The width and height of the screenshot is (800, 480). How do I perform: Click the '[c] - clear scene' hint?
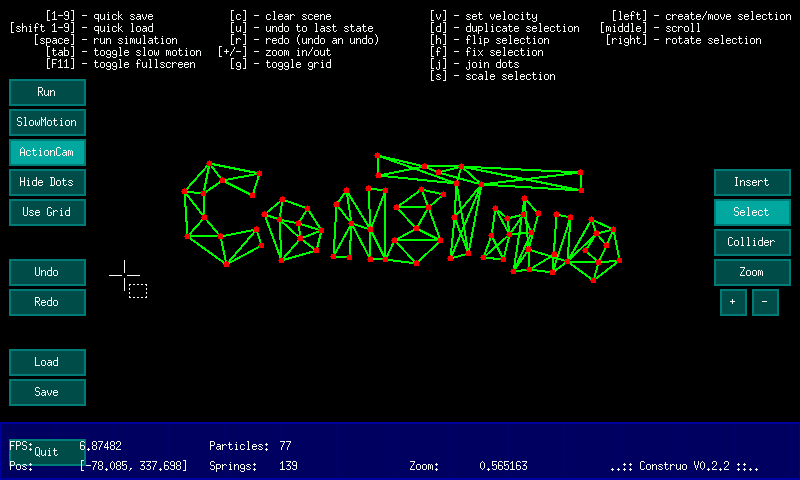(280, 16)
